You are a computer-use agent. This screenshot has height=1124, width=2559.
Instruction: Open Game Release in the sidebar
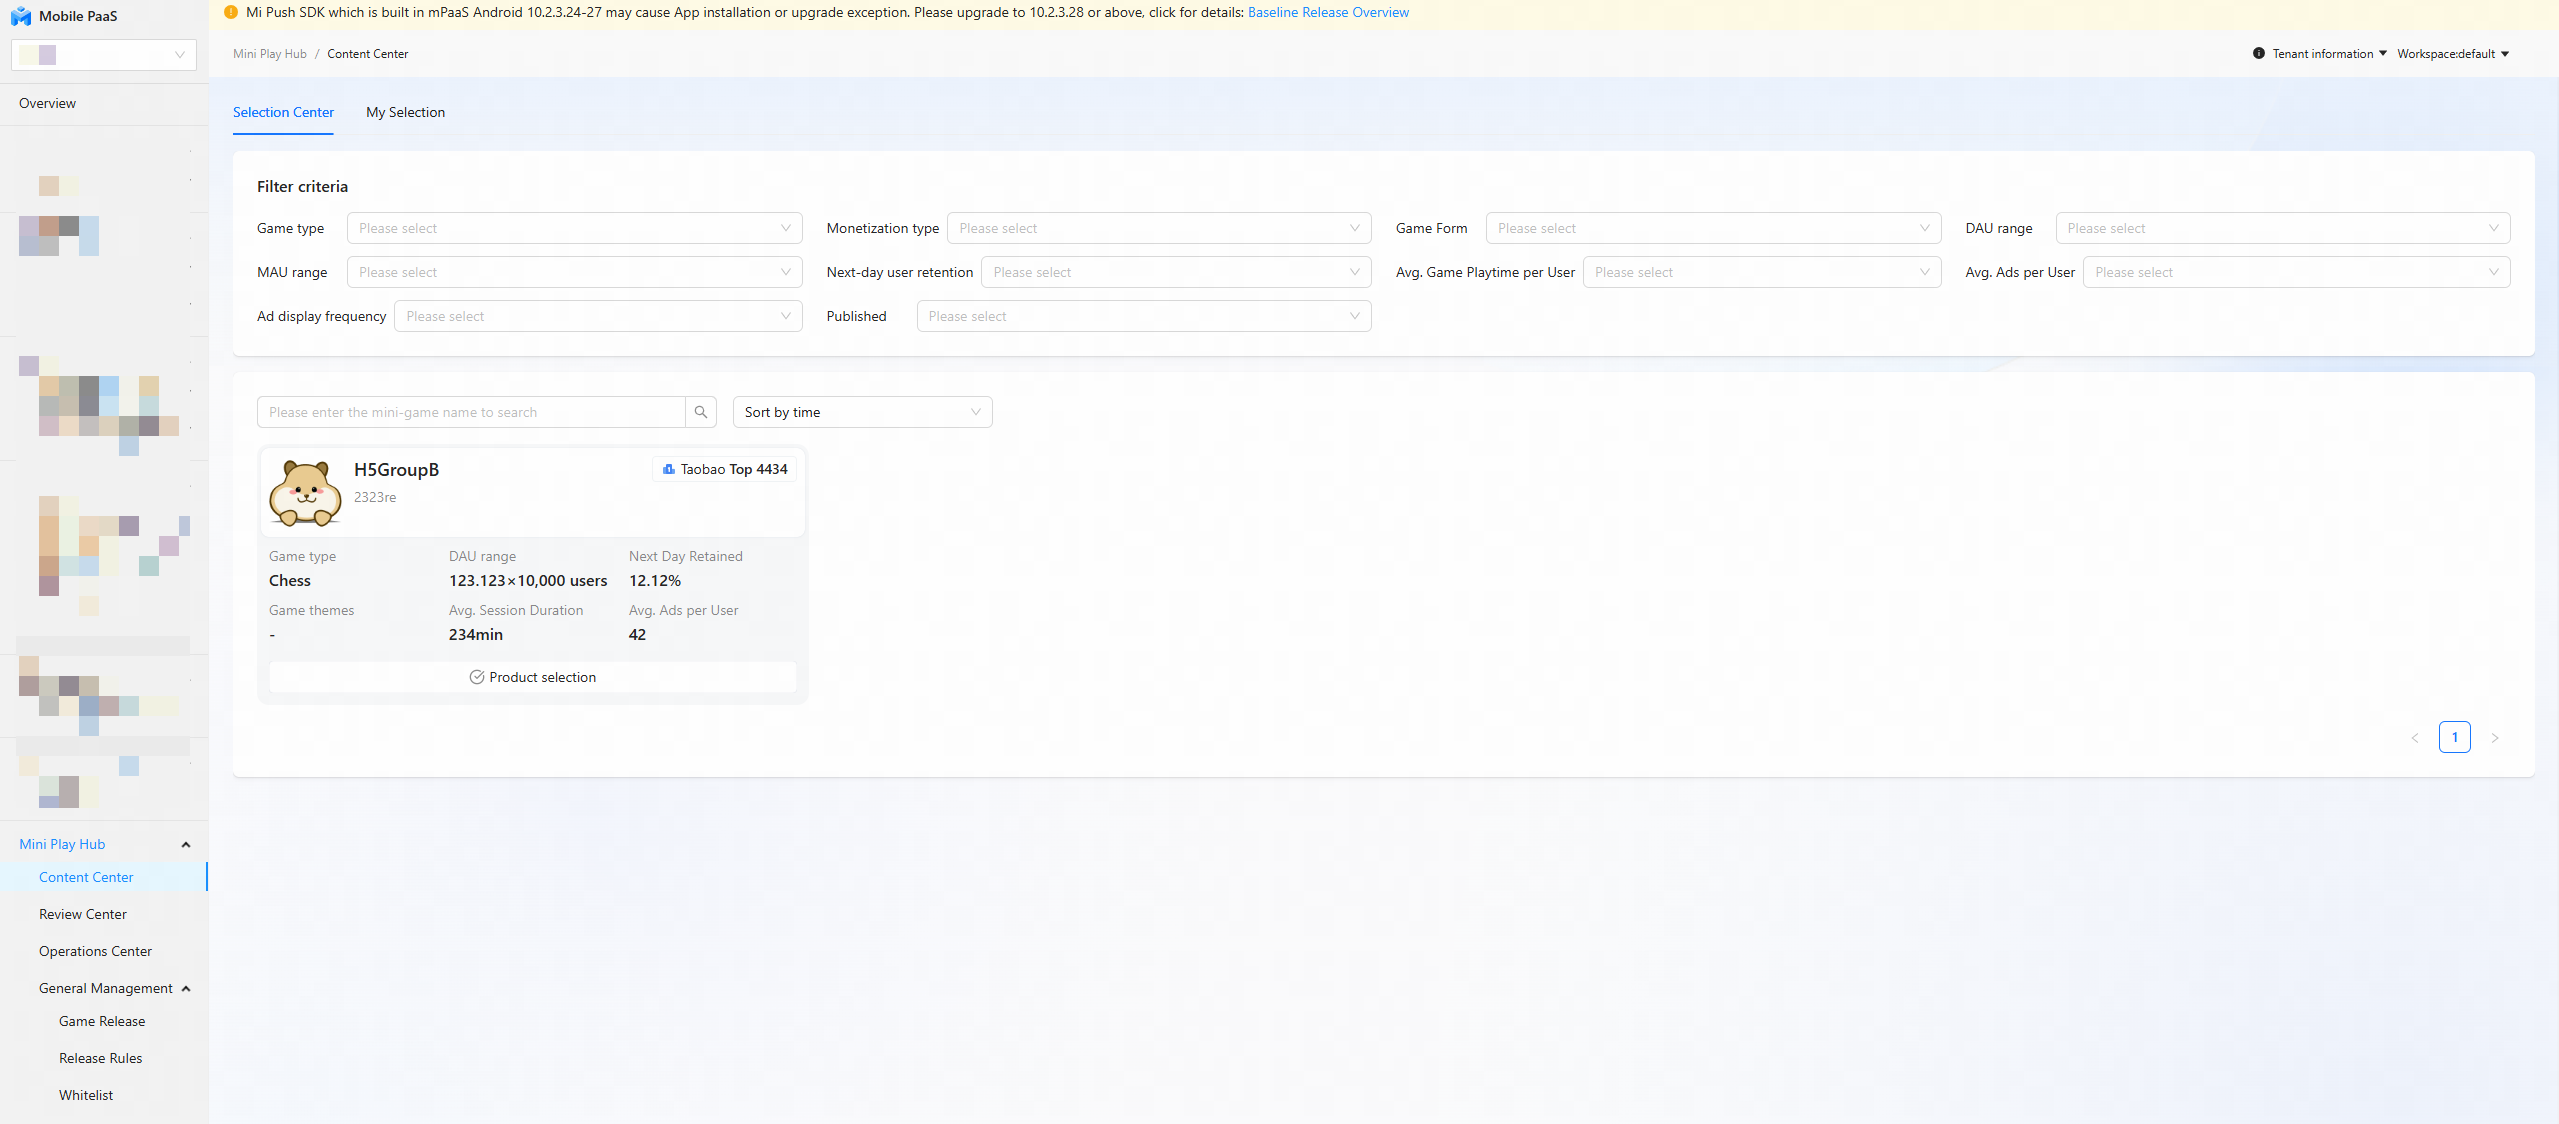coord(104,1021)
